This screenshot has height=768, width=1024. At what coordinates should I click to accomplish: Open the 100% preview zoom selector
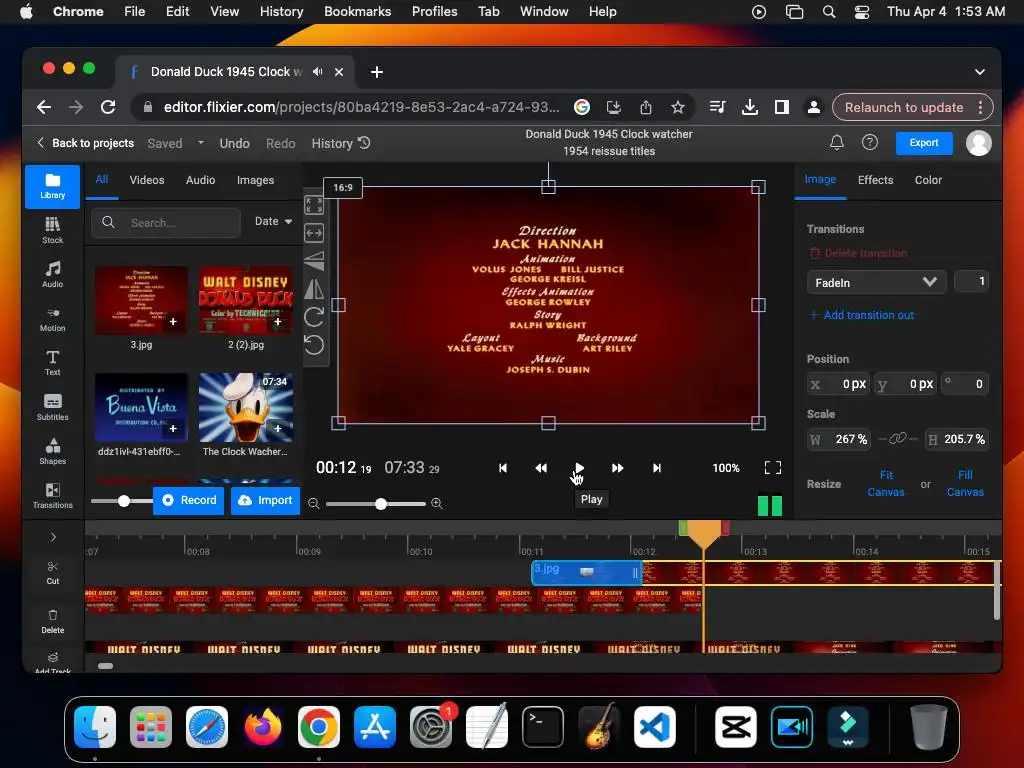726,468
